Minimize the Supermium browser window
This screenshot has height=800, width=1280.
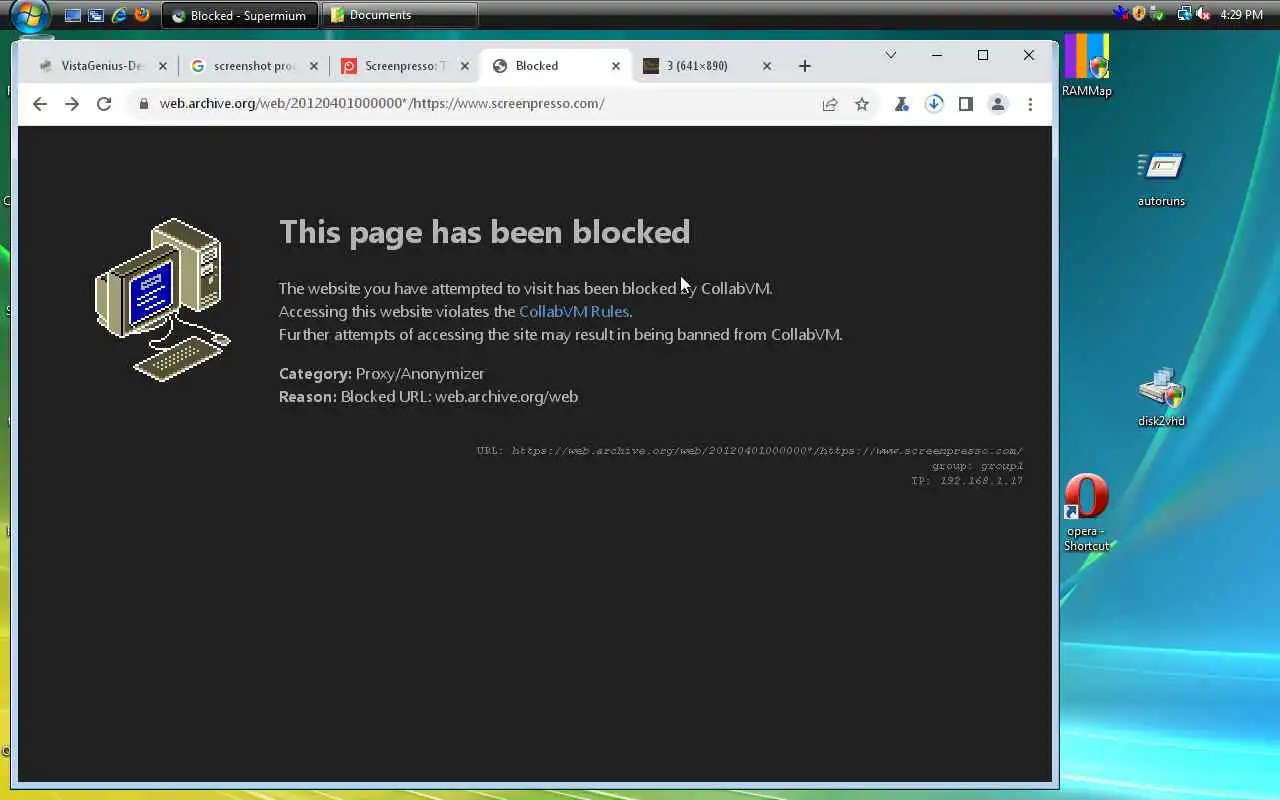point(937,55)
